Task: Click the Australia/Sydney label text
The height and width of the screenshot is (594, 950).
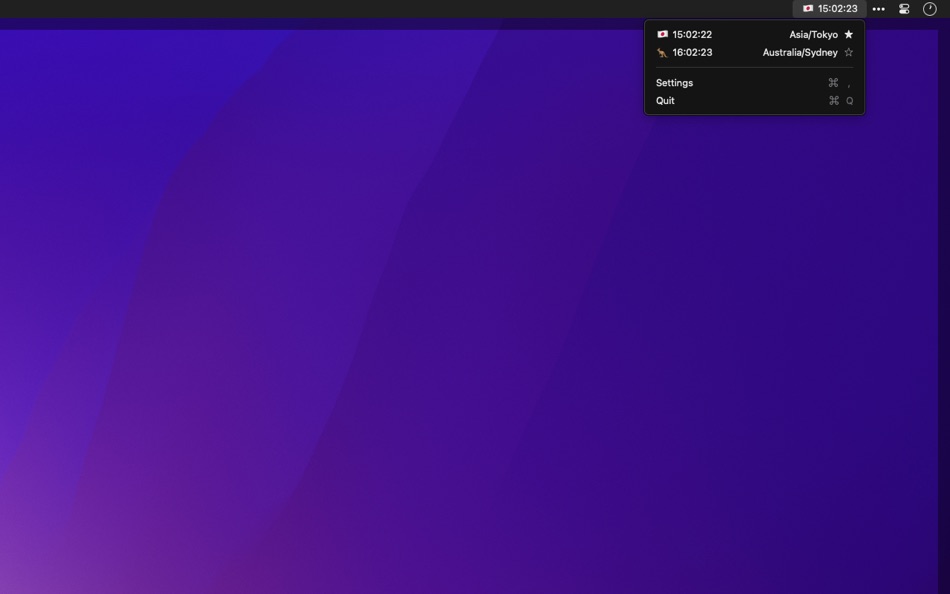Action: click(800, 53)
